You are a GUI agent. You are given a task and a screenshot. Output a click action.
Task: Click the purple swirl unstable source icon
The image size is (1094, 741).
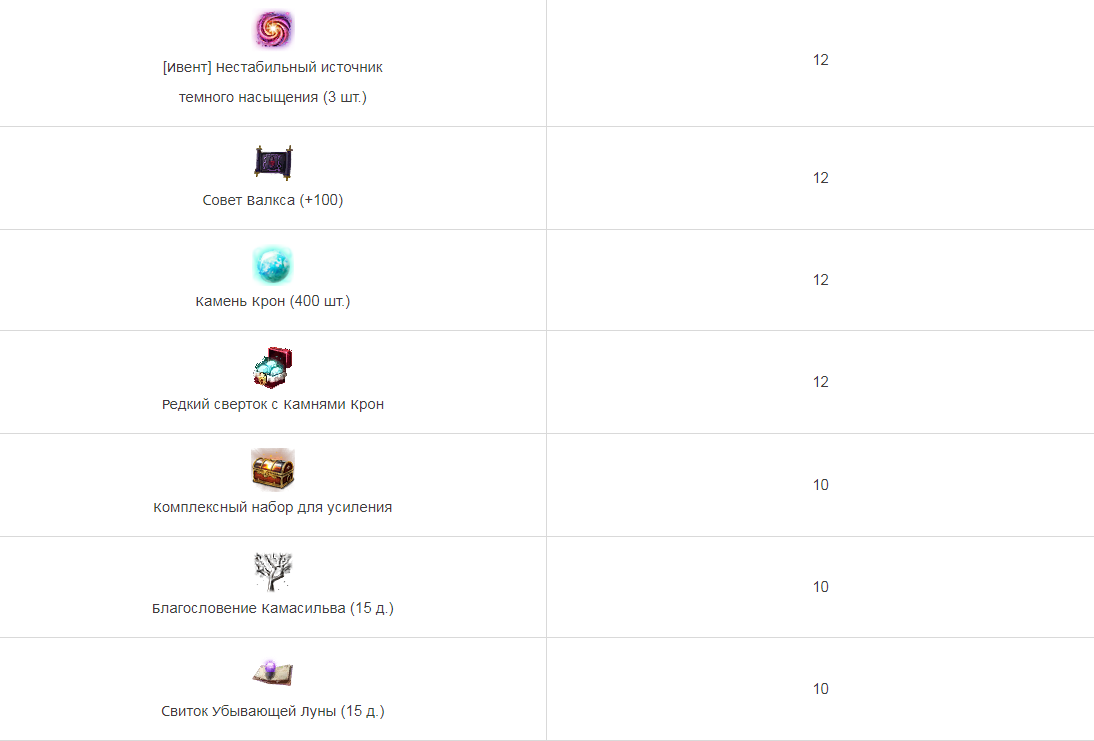273,29
